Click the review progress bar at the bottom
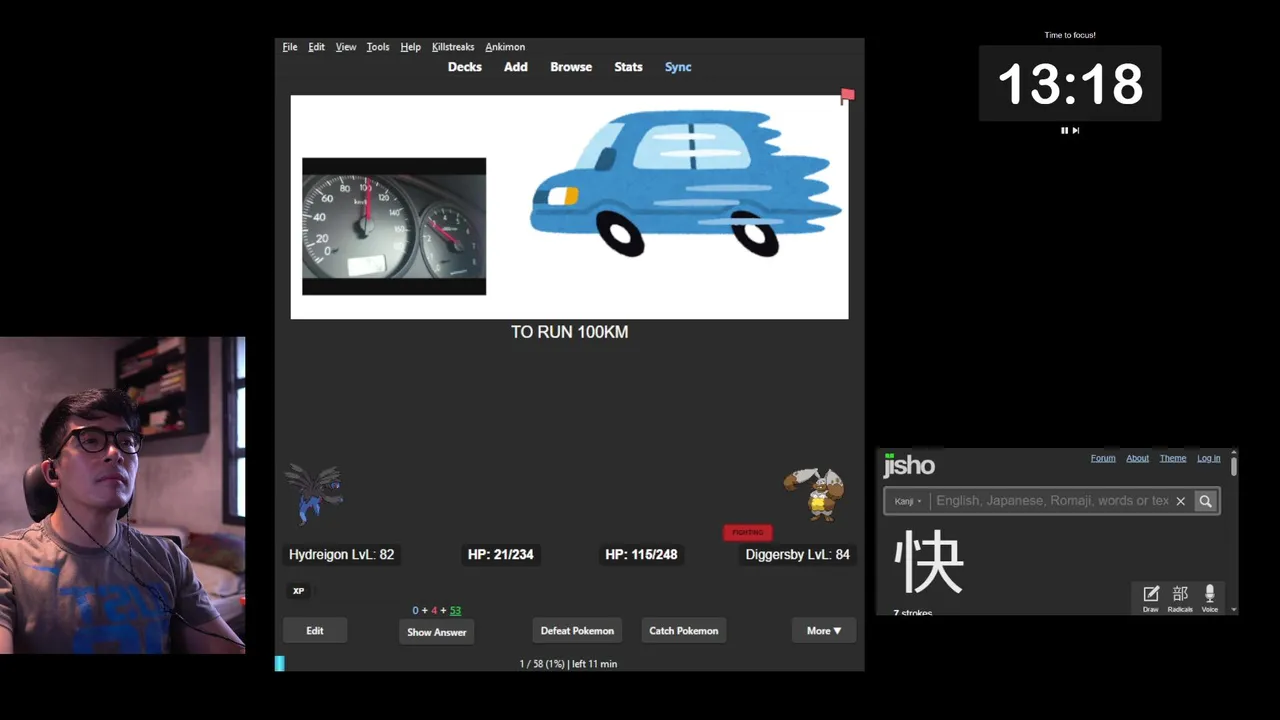 point(570,663)
